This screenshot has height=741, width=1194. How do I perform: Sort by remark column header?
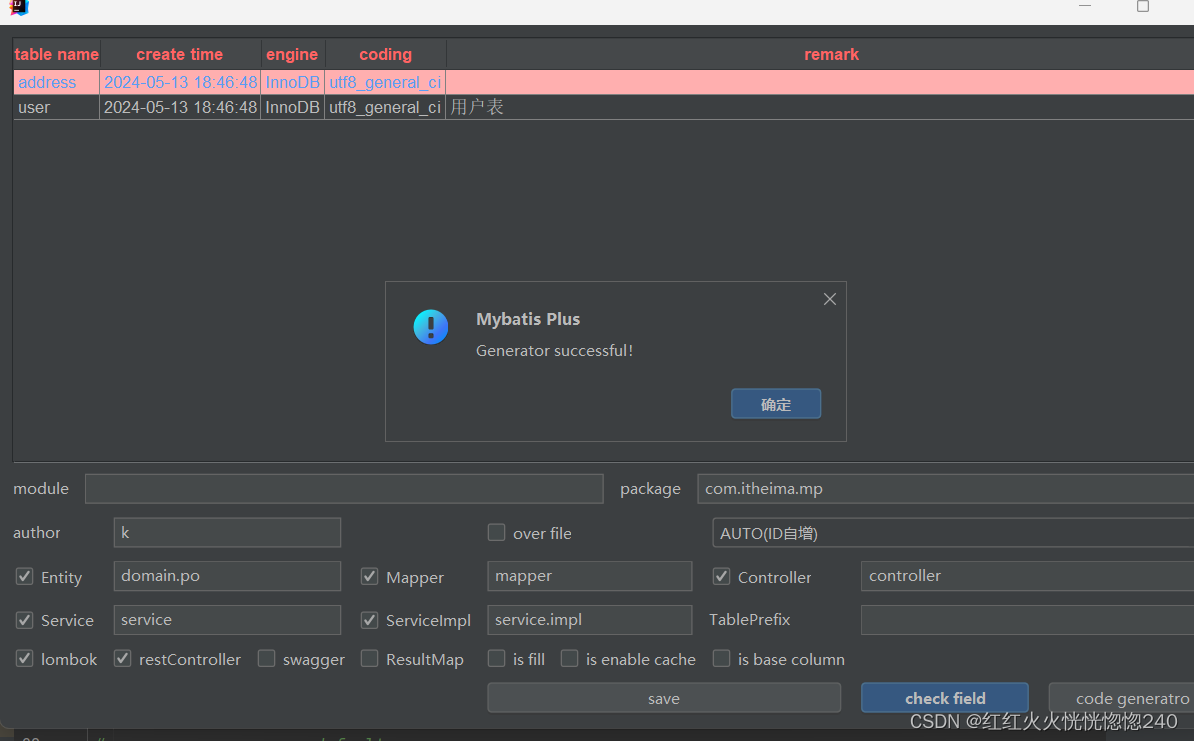820,54
